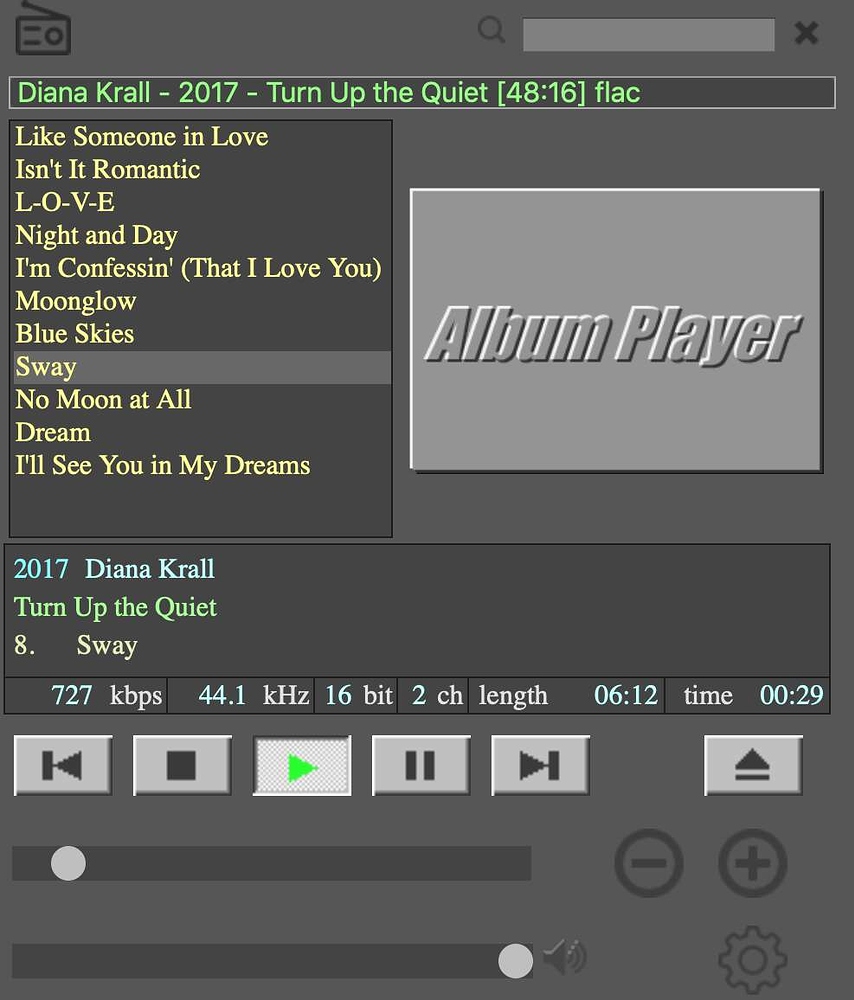Click the elapsed time "00:29" display

[791, 695]
